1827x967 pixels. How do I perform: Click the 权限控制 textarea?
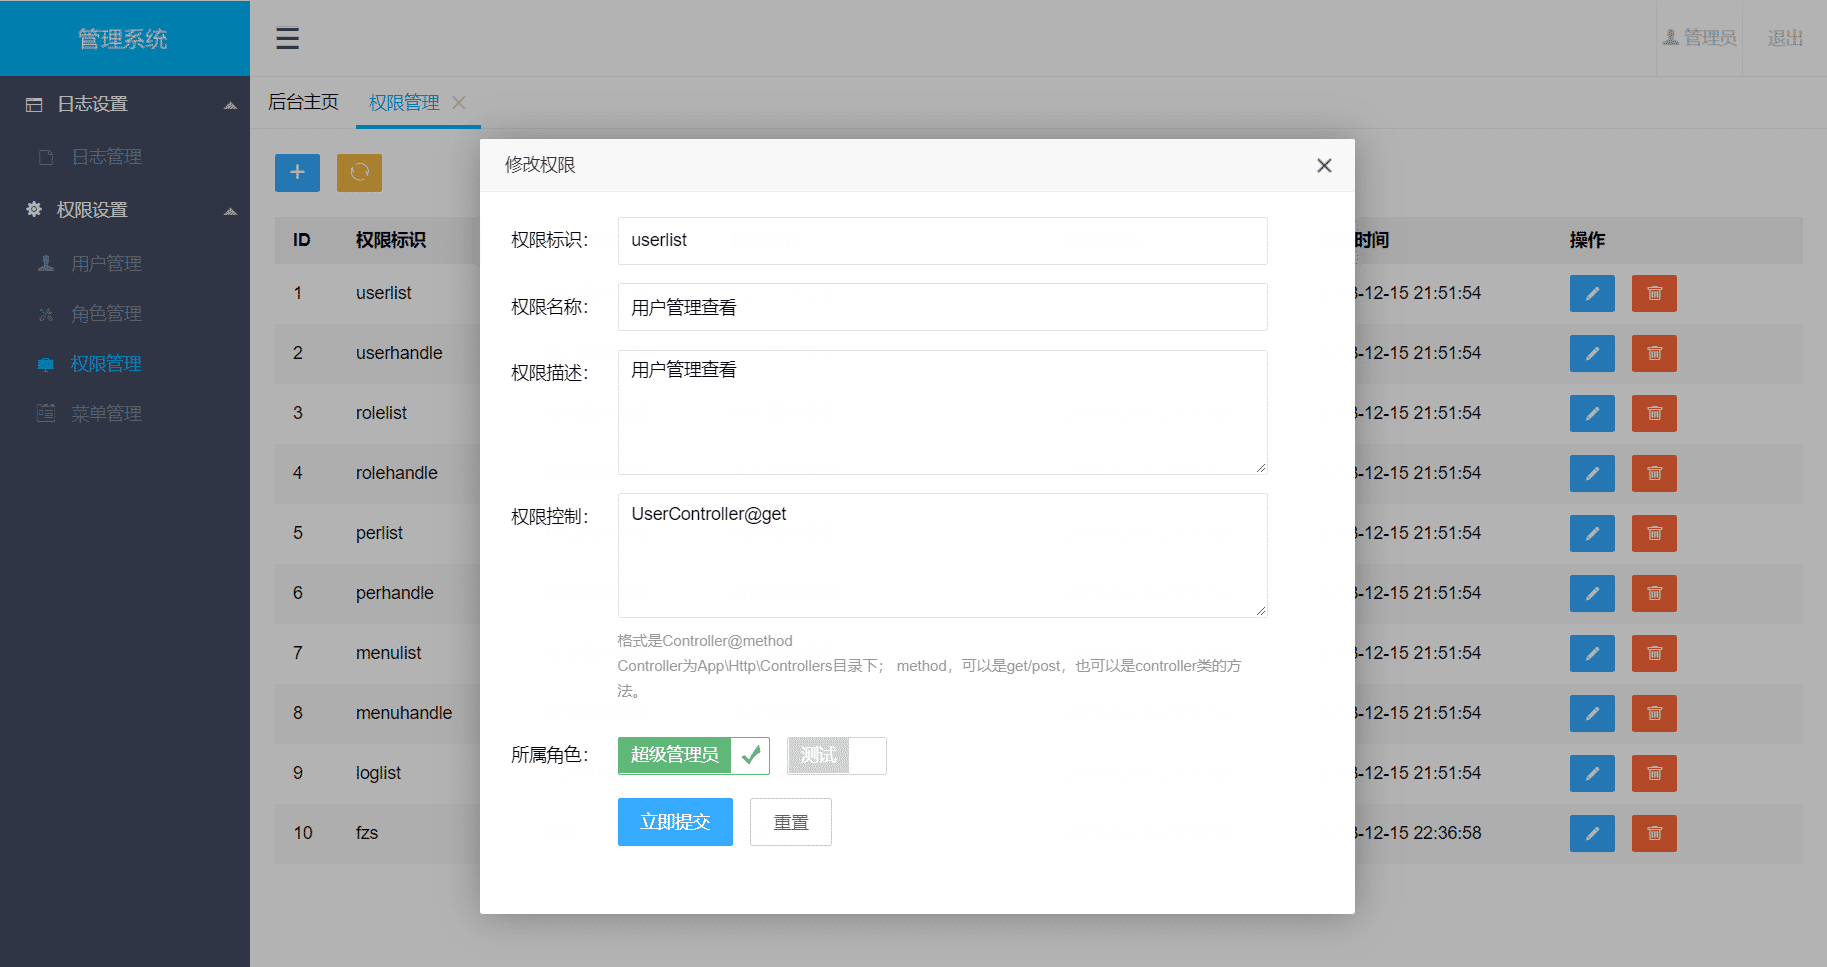[942, 555]
